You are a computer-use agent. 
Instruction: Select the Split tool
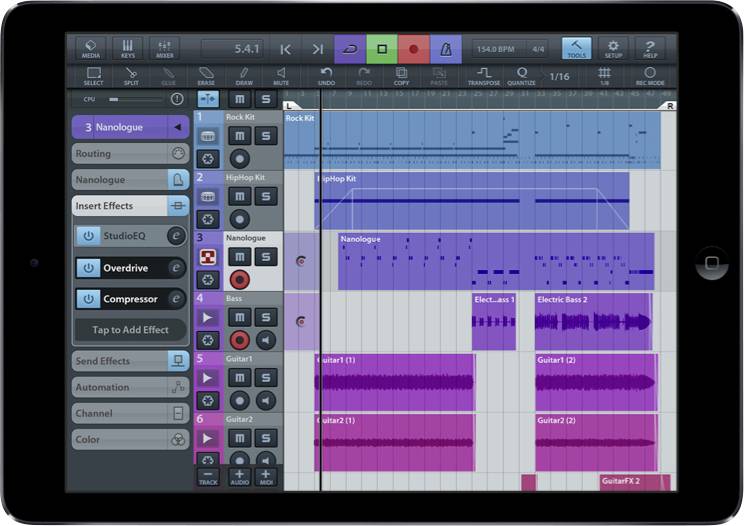point(131,75)
